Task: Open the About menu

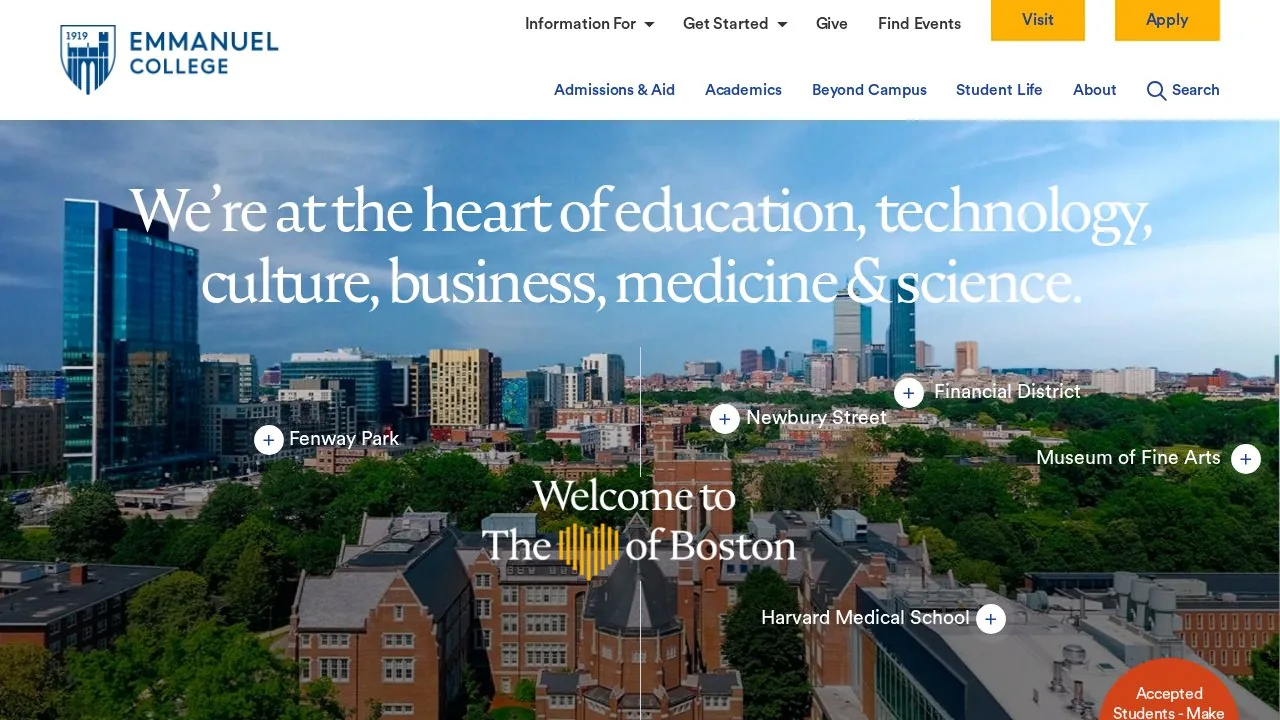Action: pyautogui.click(x=1095, y=90)
